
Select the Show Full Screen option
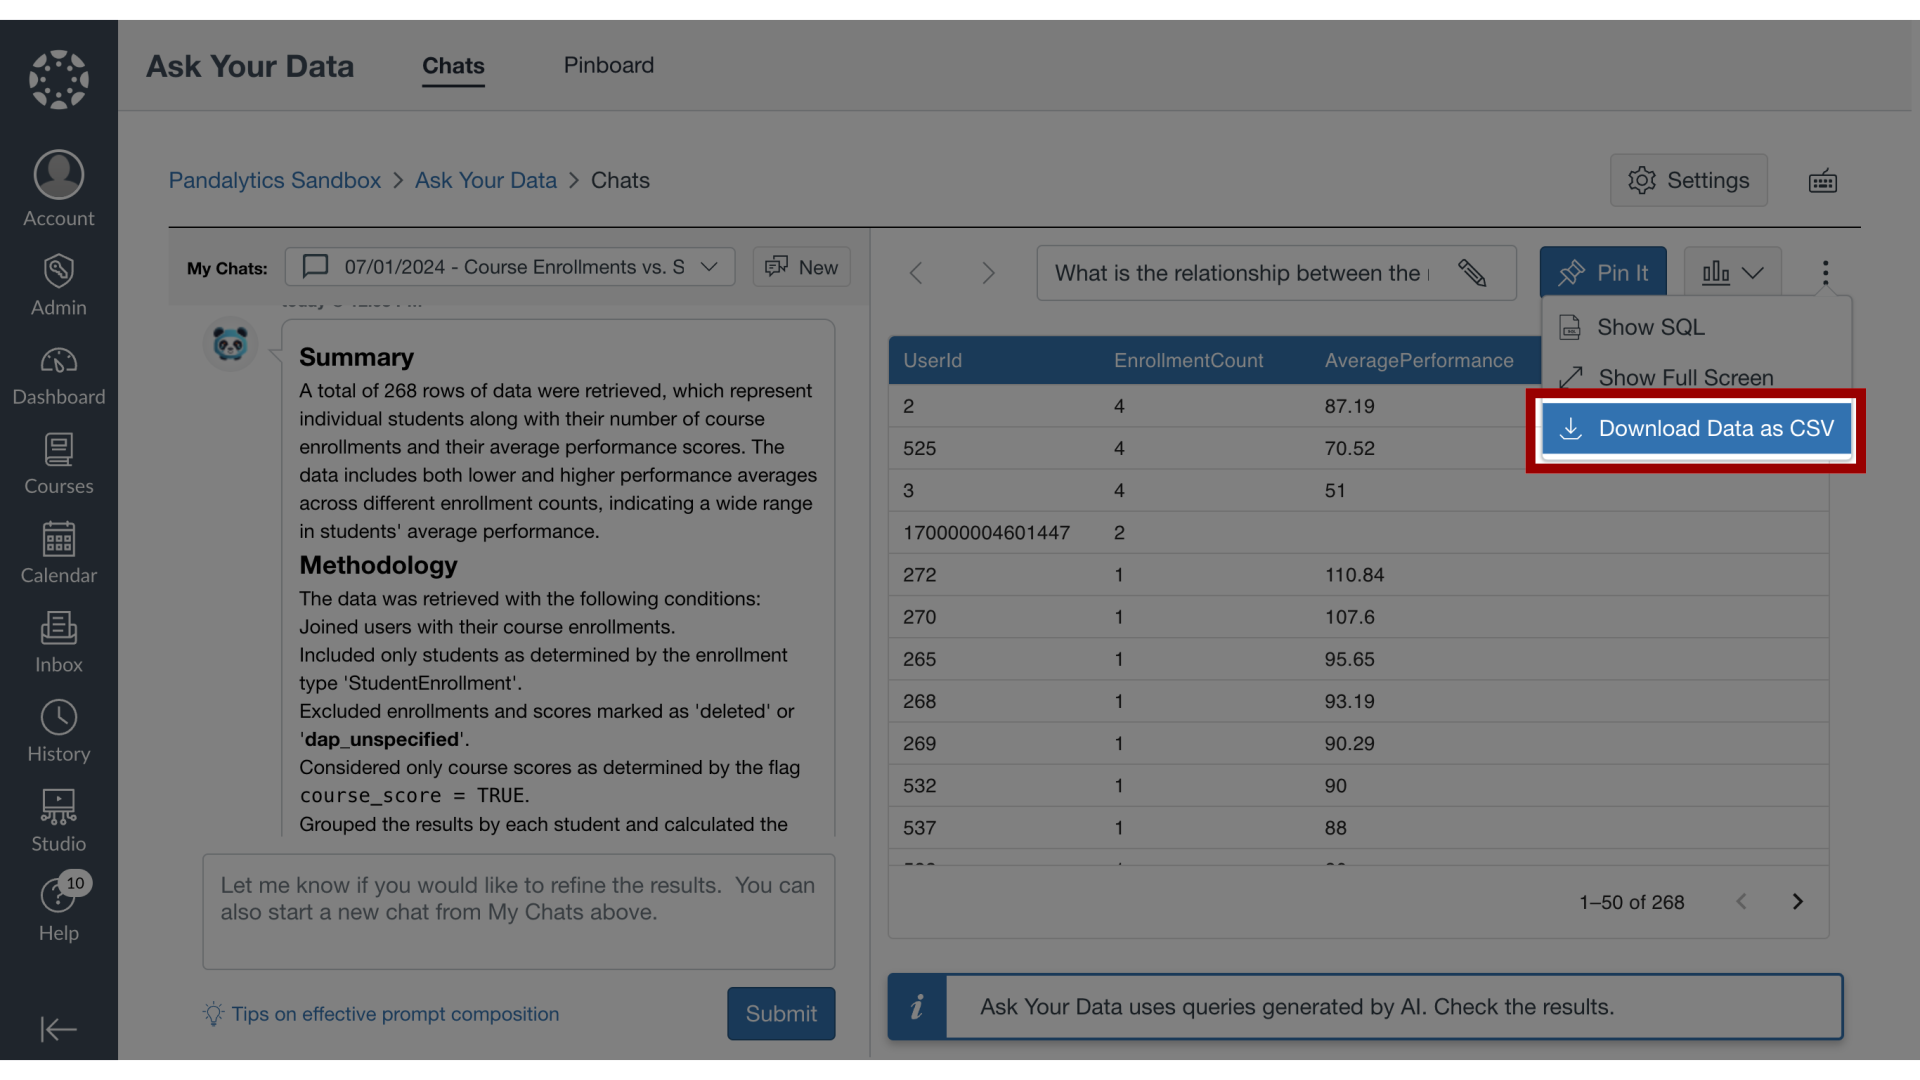pos(1685,377)
